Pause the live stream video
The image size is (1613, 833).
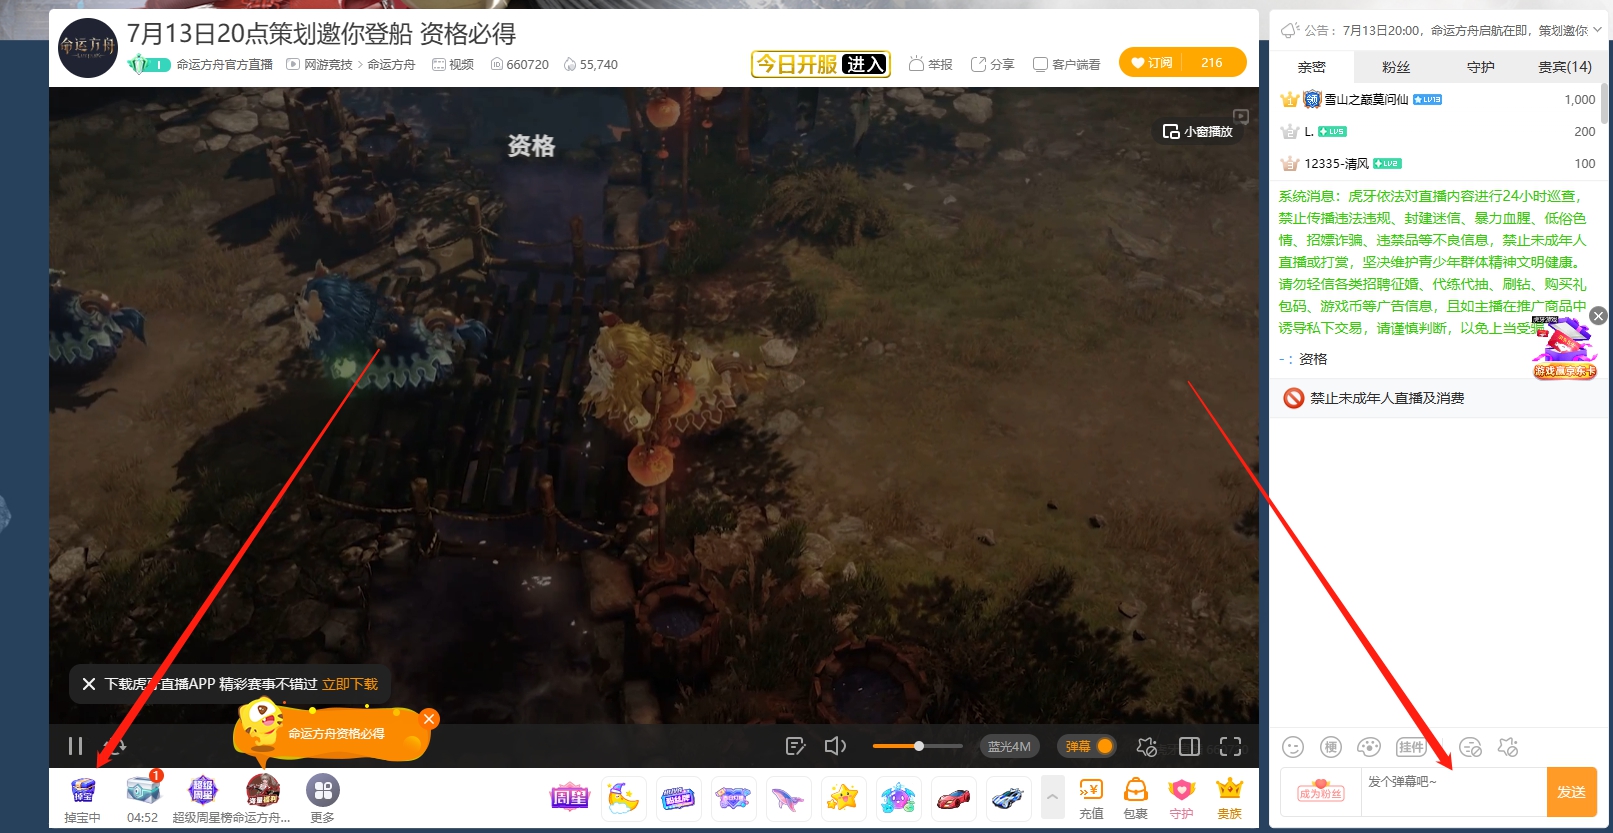(75, 746)
